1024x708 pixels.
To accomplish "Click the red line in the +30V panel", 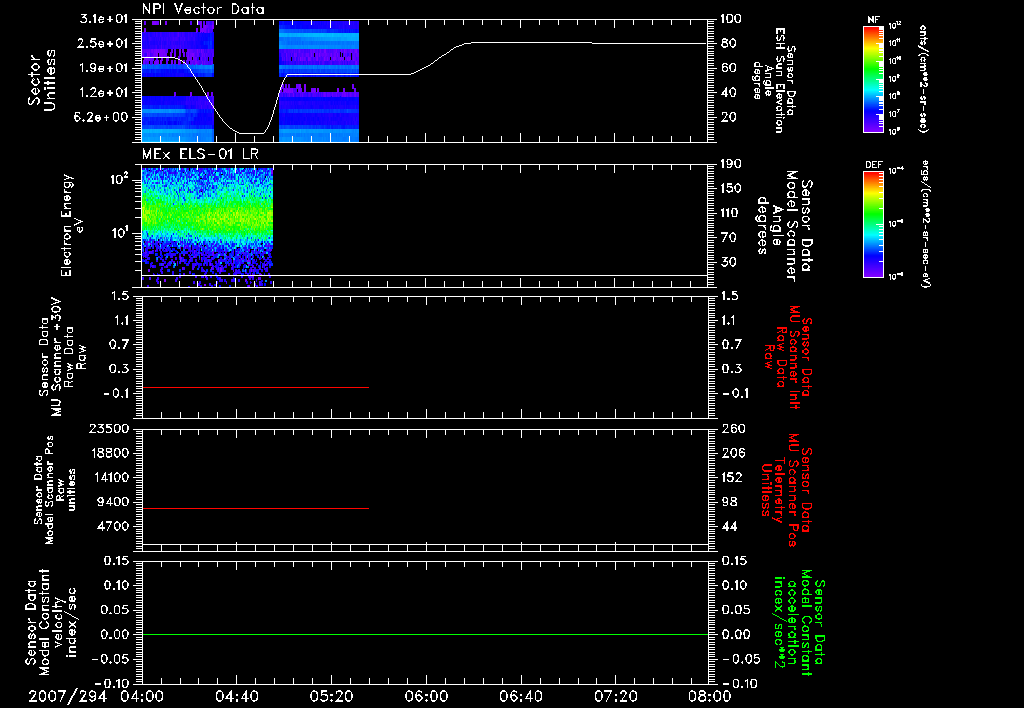I will click(255, 387).
